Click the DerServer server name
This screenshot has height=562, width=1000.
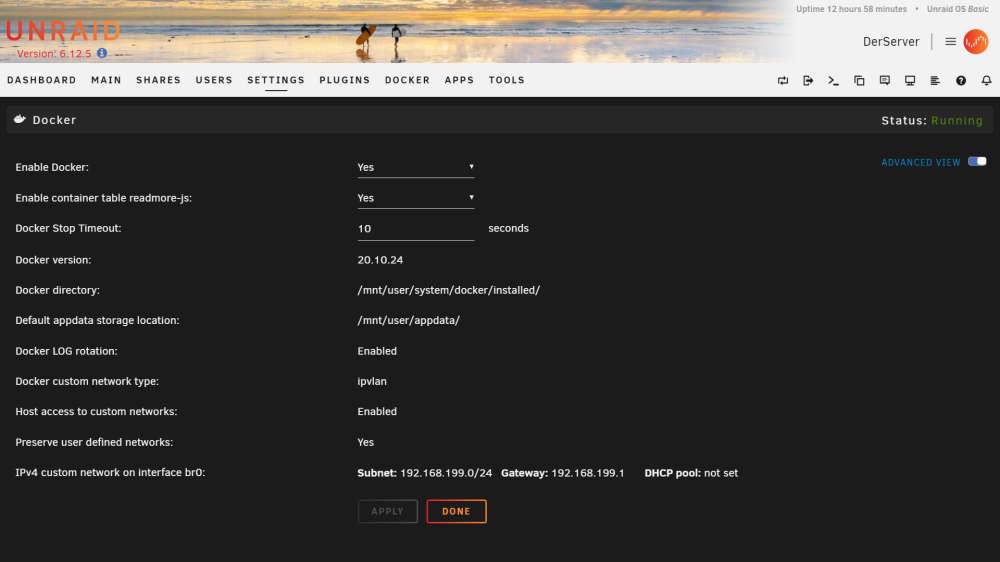(891, 41)
